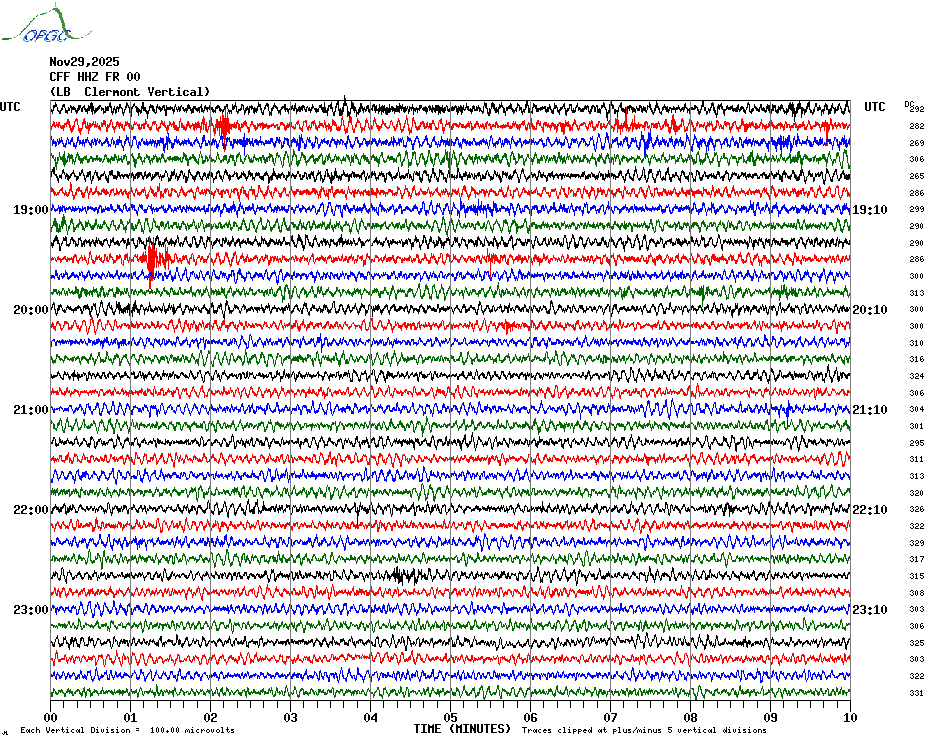This screenshot has height=744, width=930.
Task: Select the Nov29,2025 date text
Action: tap(84, 62)
